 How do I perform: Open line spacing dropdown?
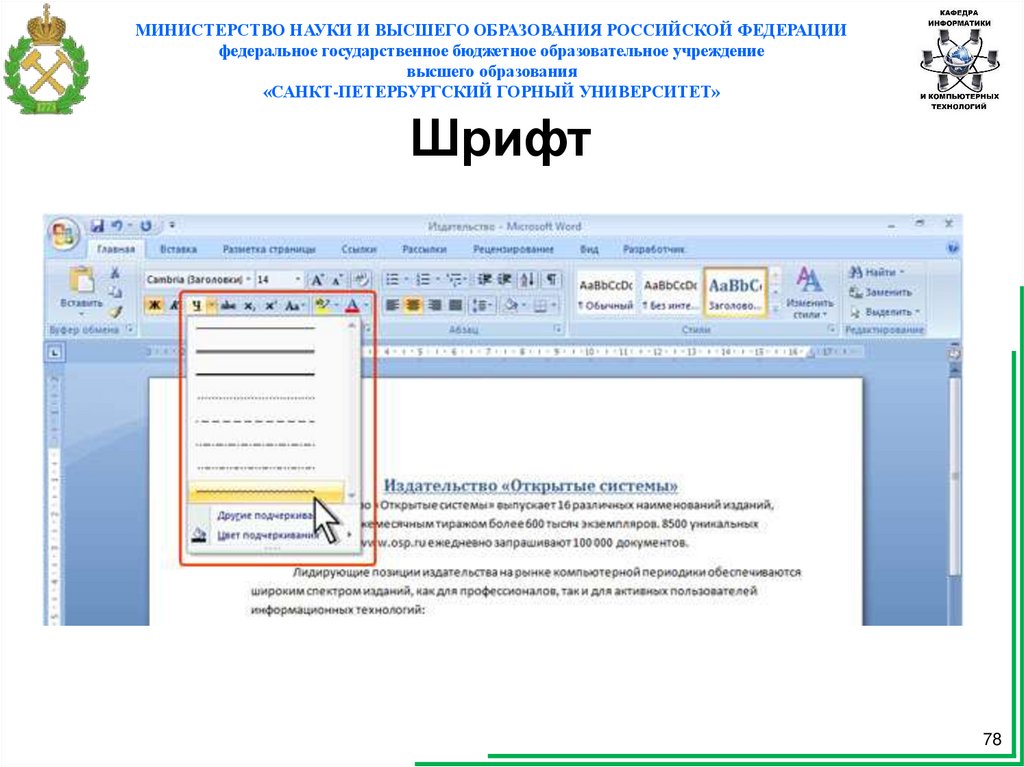(482, 305)
